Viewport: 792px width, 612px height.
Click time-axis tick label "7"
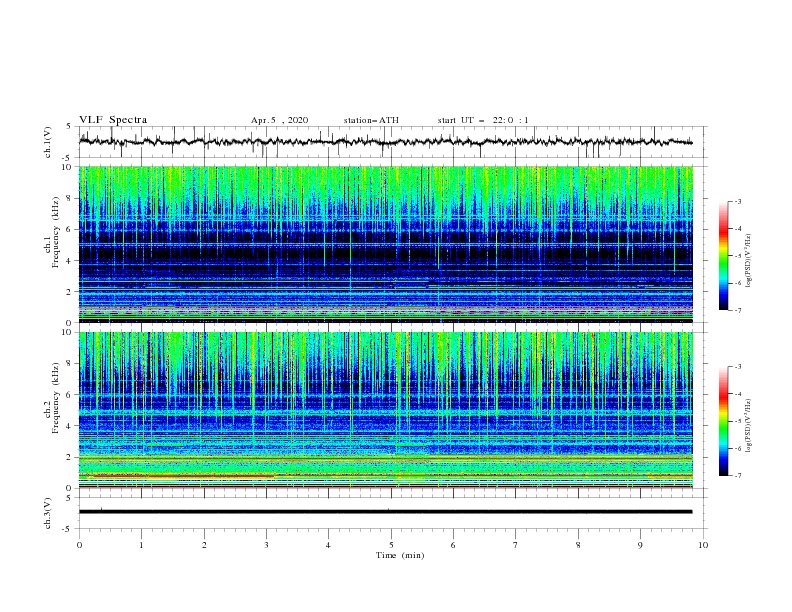(516, 545)
